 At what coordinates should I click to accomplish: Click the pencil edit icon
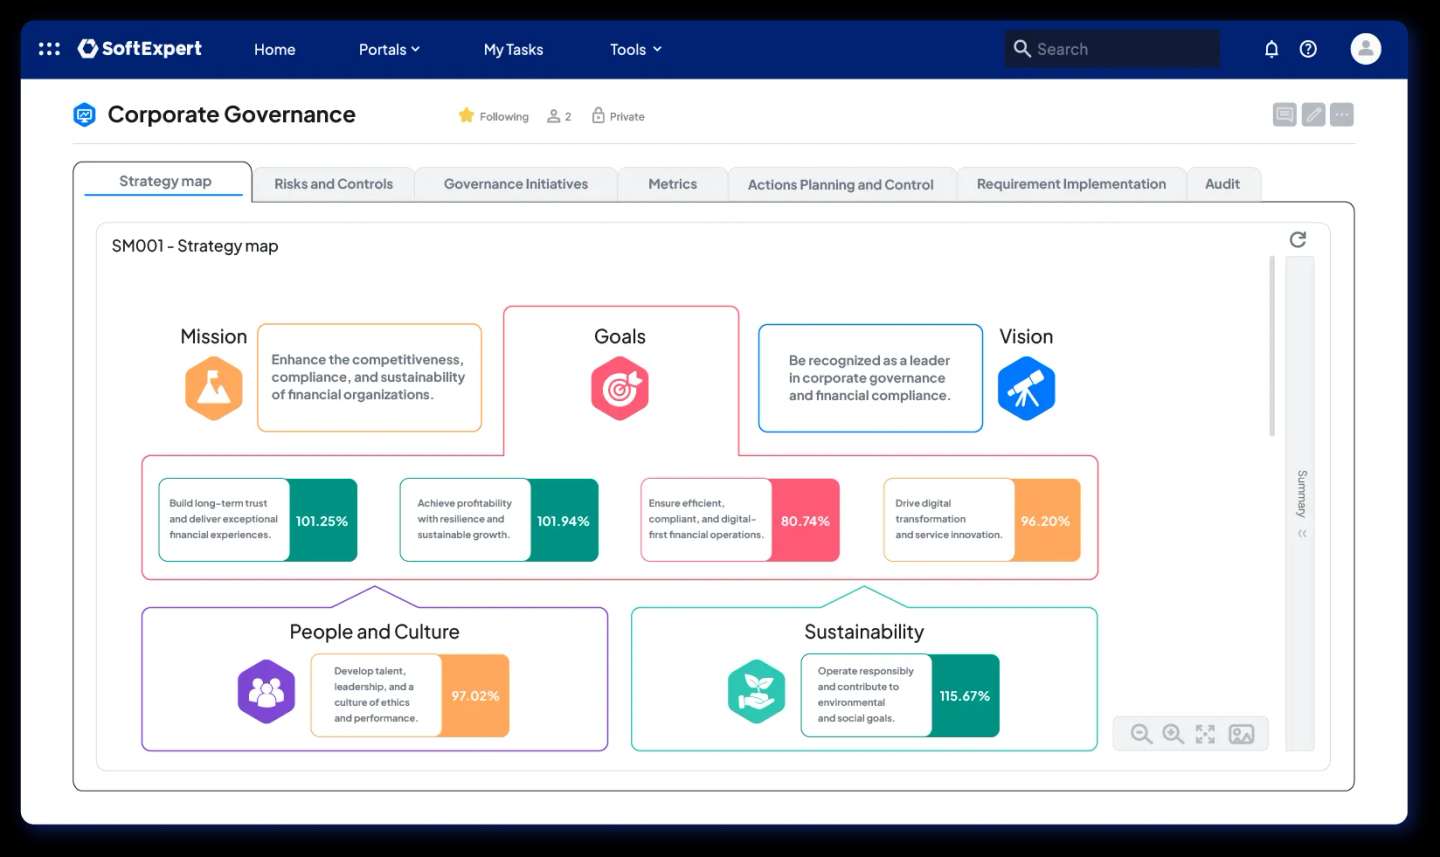coord(1313,115)
